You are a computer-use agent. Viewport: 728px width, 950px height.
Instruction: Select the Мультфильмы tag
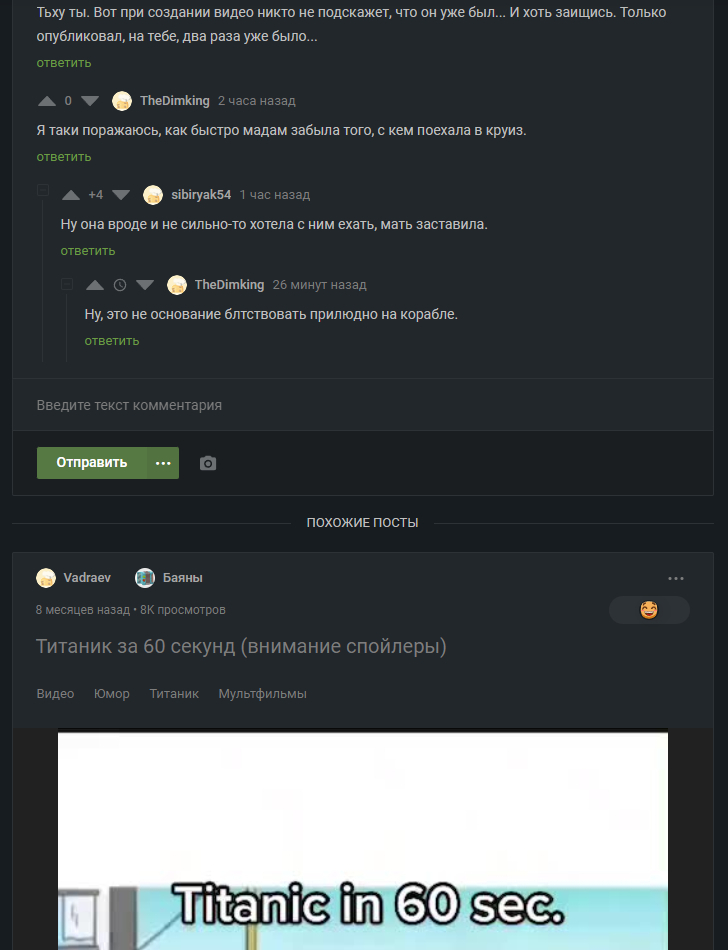click(x=262, y=694)
